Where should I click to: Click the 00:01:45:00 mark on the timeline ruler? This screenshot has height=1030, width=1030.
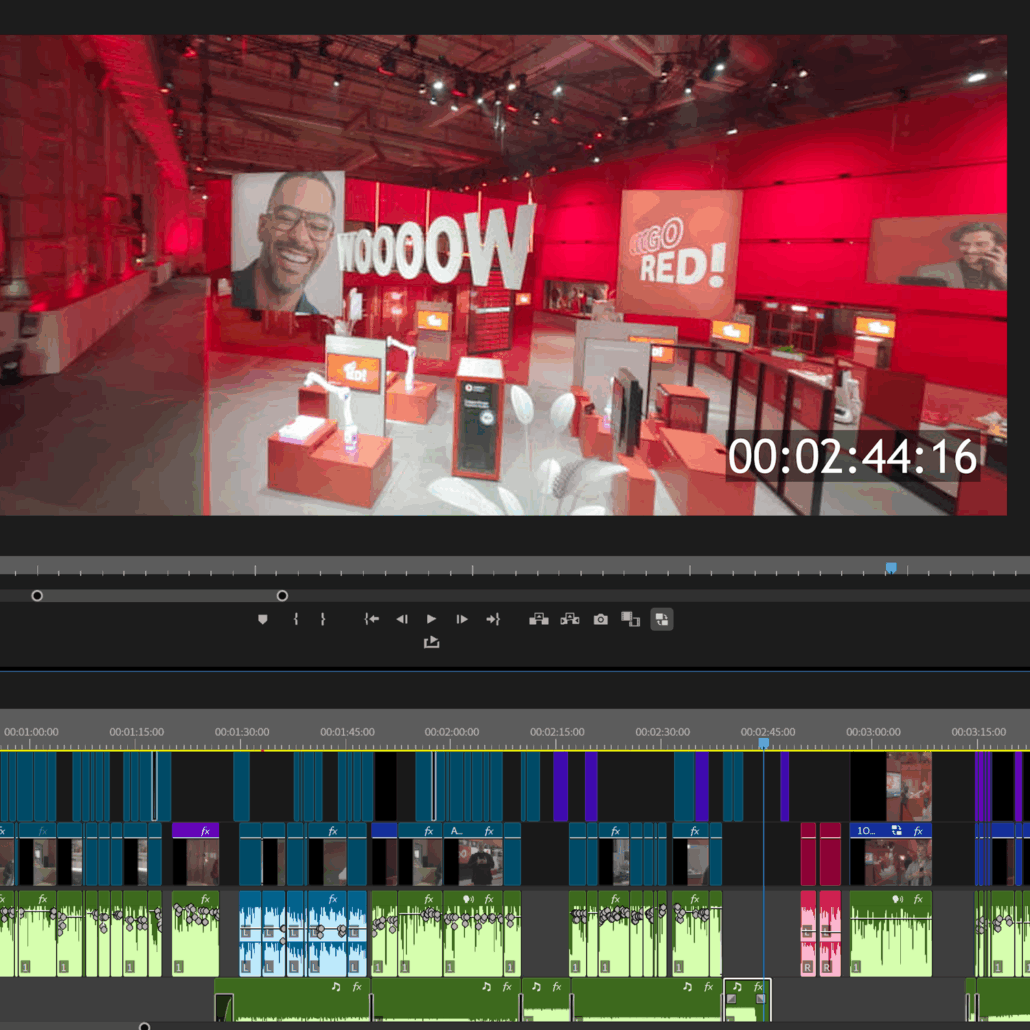pos(347,732)
